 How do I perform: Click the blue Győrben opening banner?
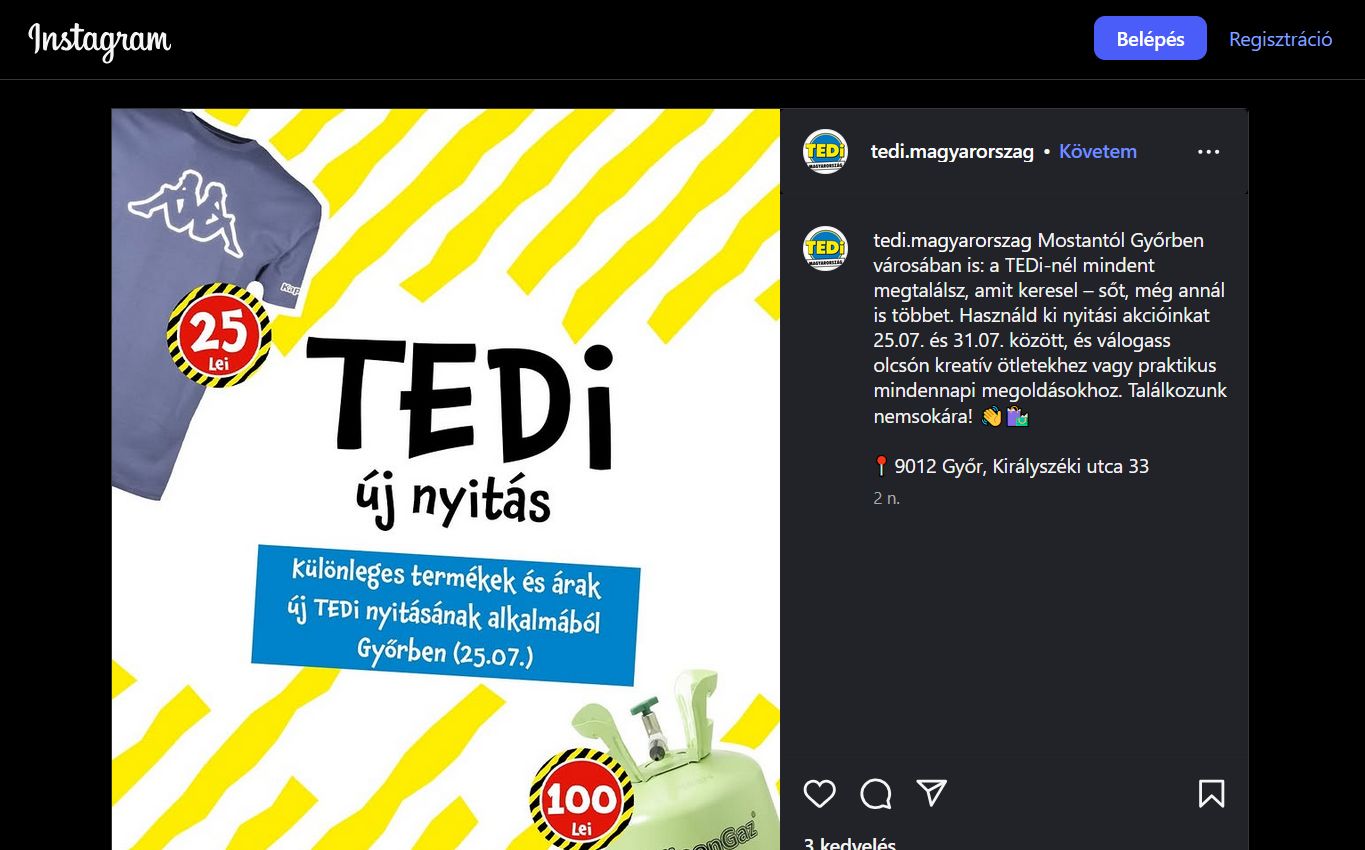(446, 616)
